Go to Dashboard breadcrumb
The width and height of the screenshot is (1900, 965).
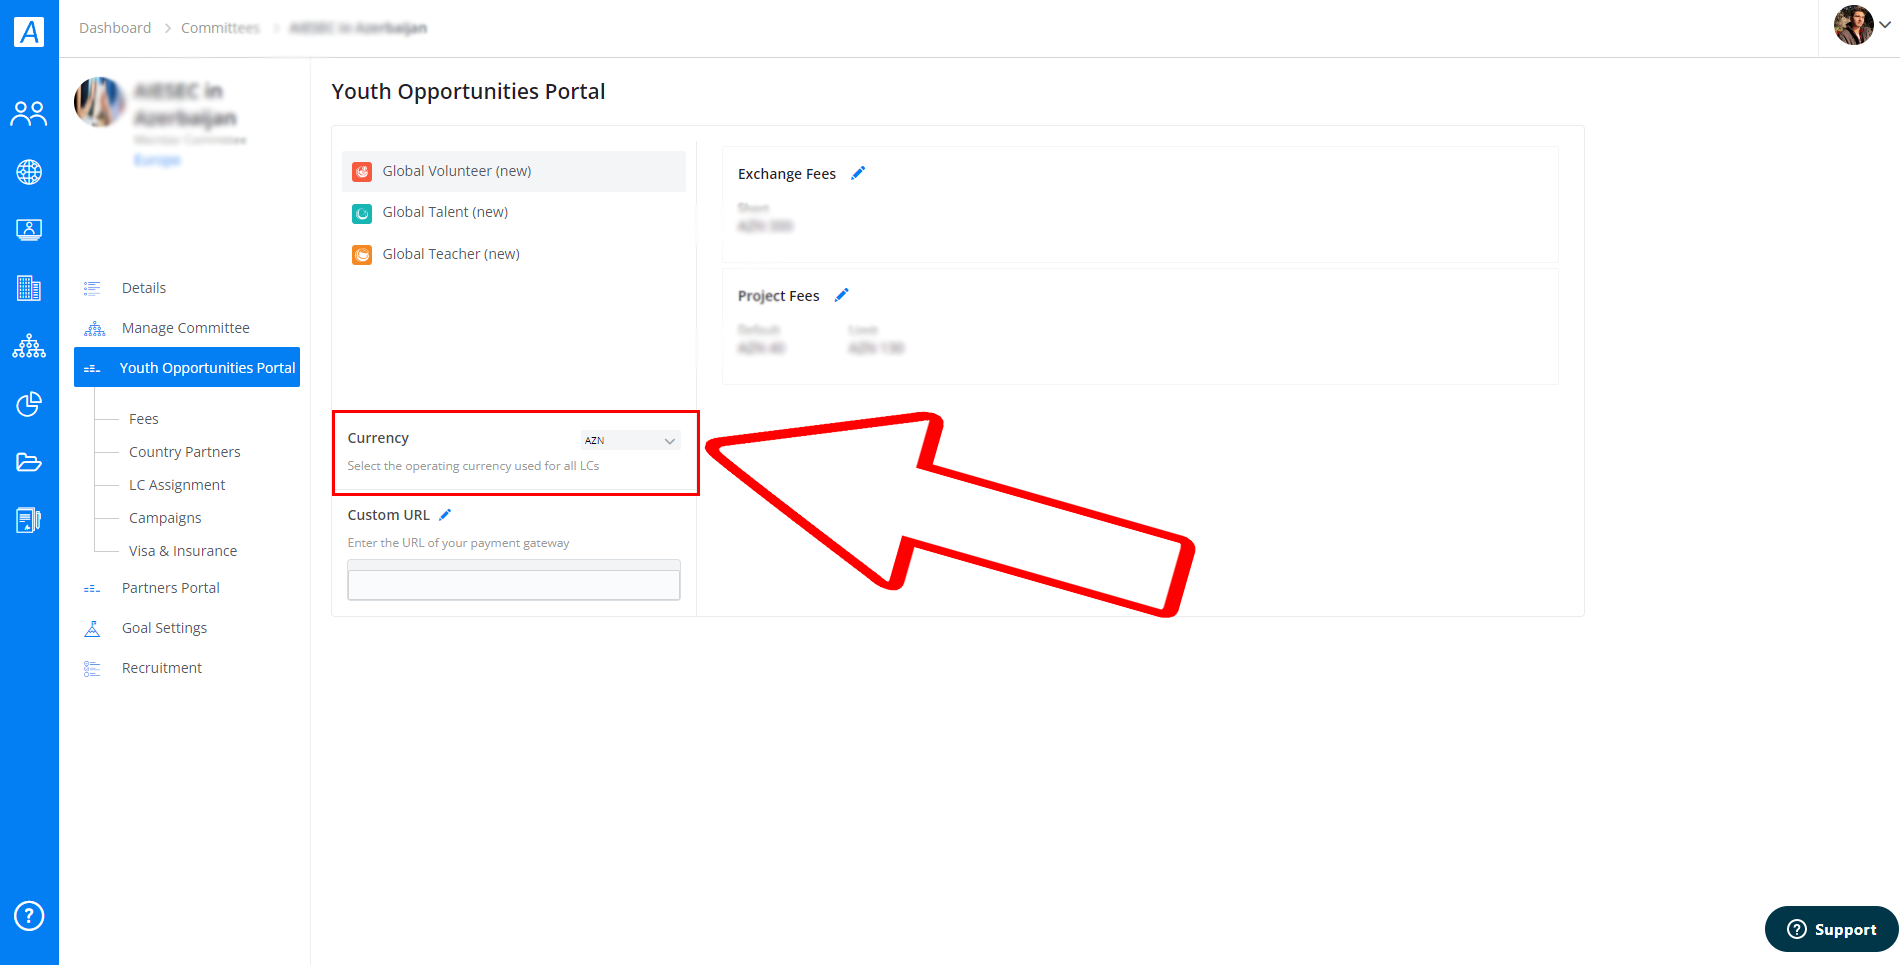pyautogui.click(x=115, y=28)
